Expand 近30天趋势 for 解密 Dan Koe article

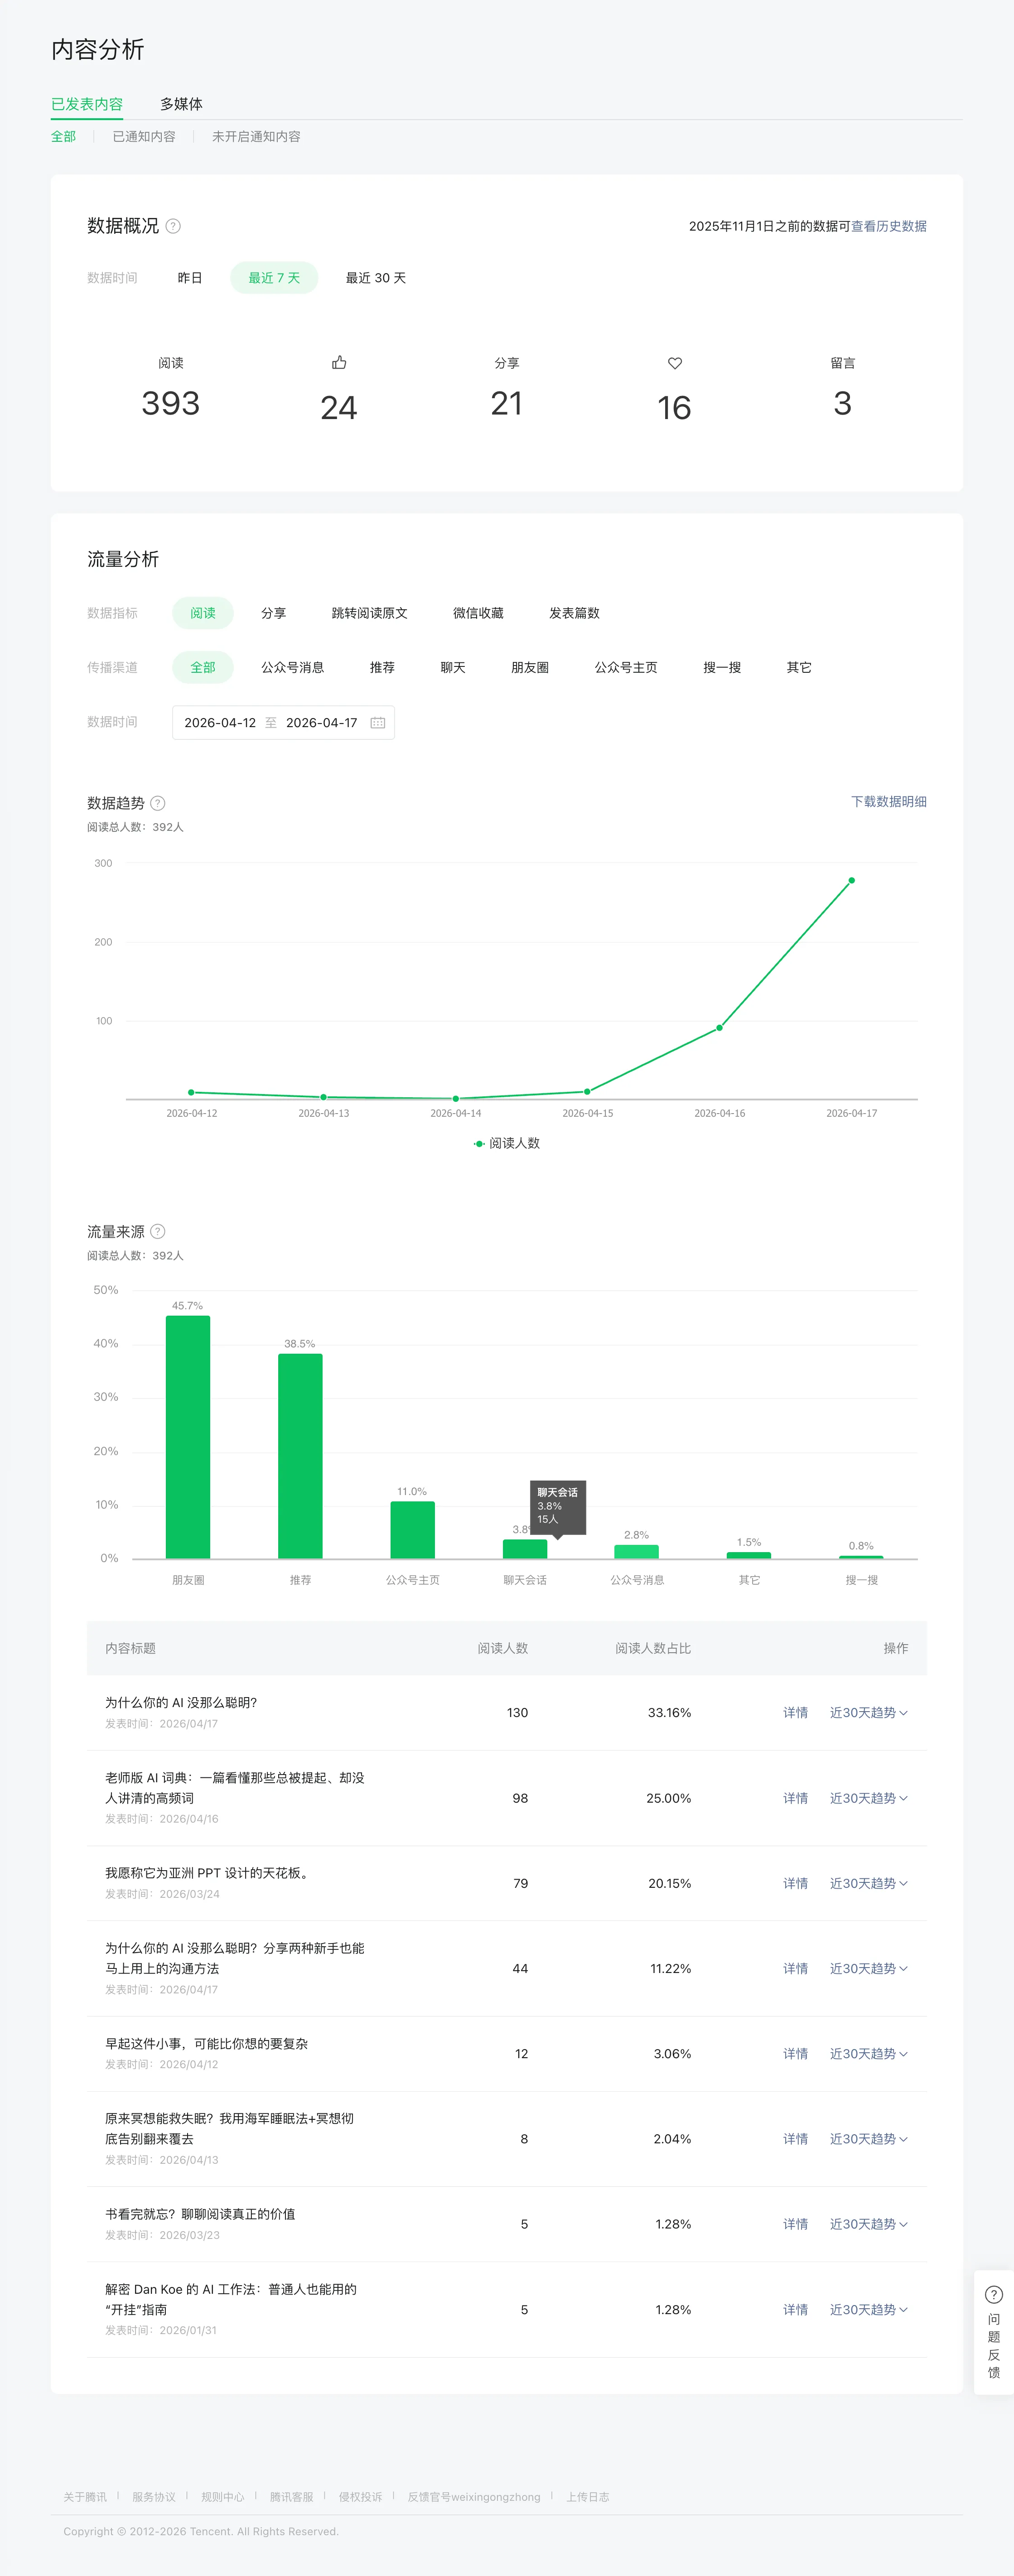[868, 2310]
